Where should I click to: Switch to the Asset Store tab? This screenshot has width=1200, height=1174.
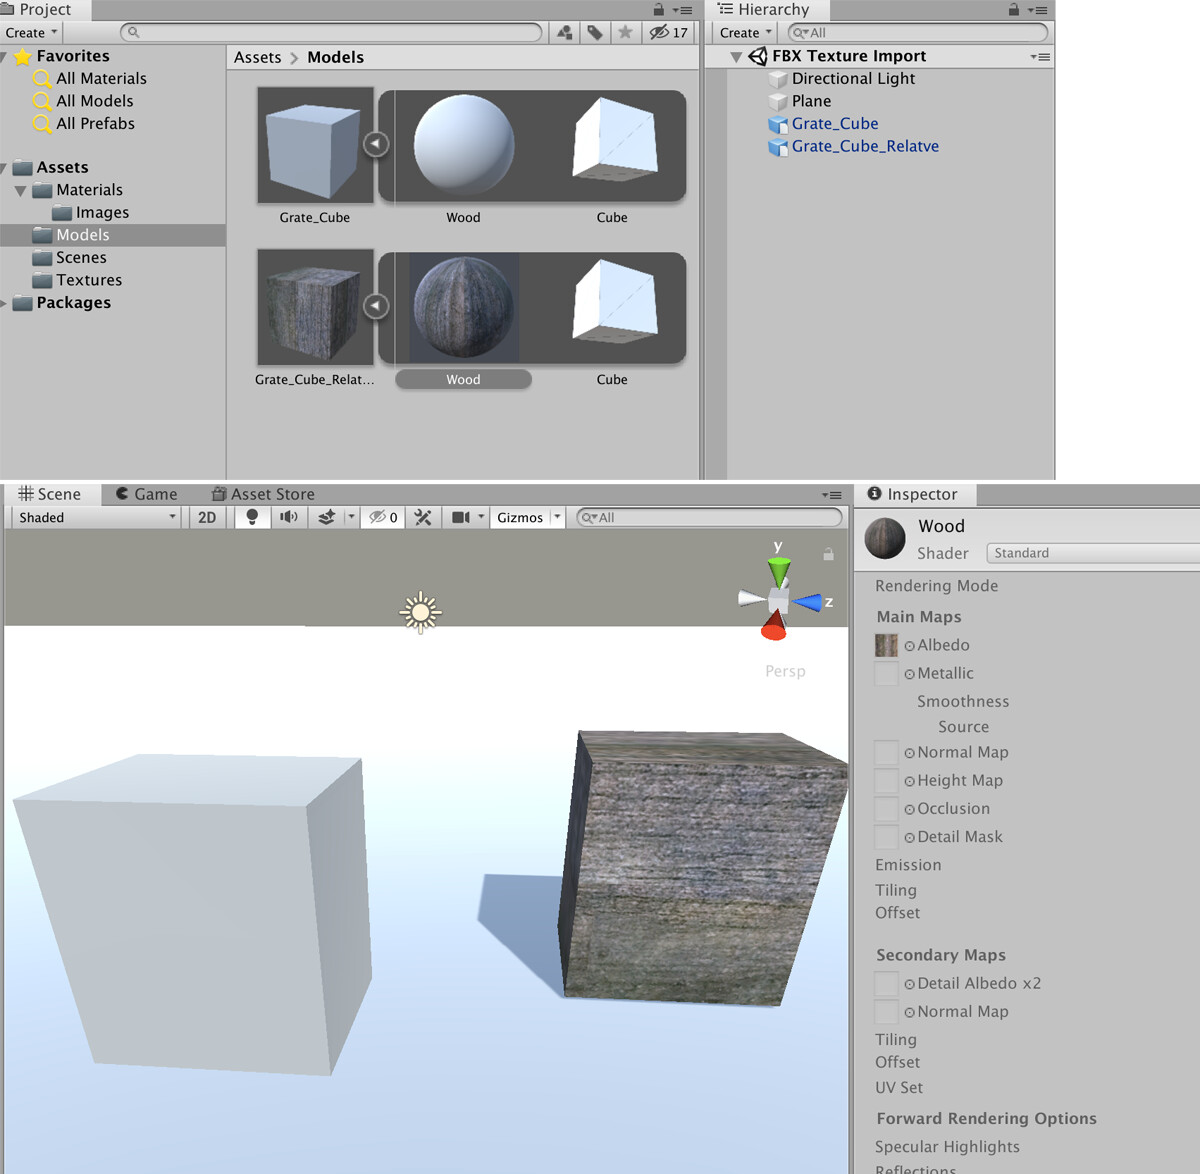point(262,493)
